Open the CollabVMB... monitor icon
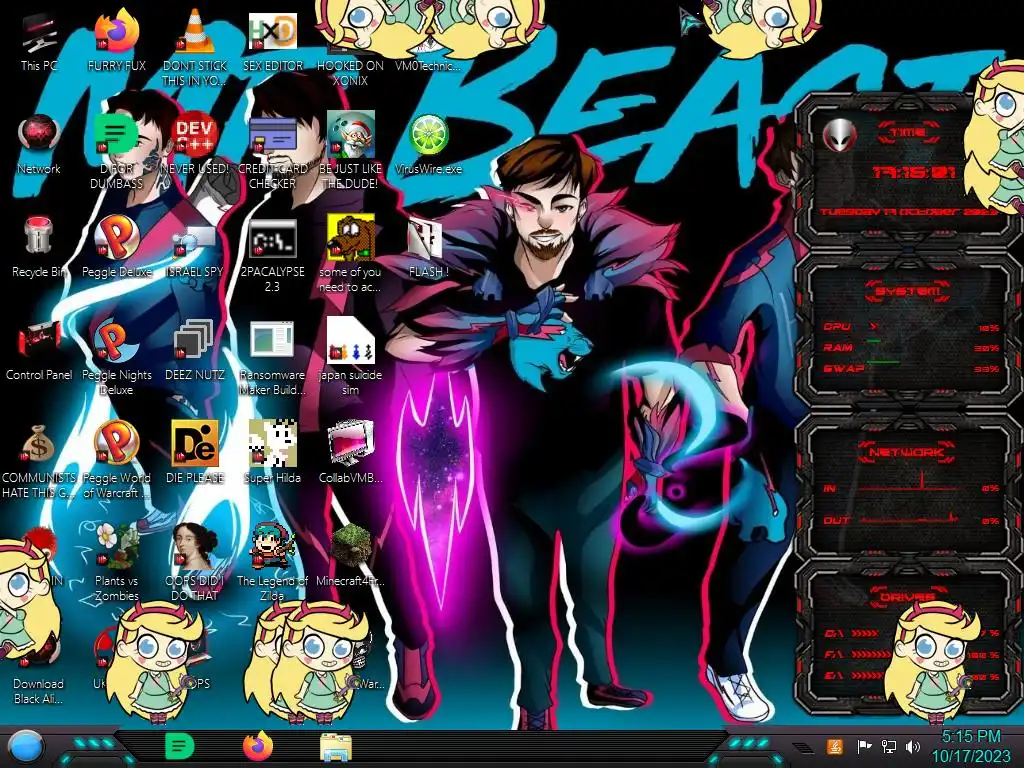This screenshot has height=768, width=1024. pyautogui.click(x=350, y=453)
